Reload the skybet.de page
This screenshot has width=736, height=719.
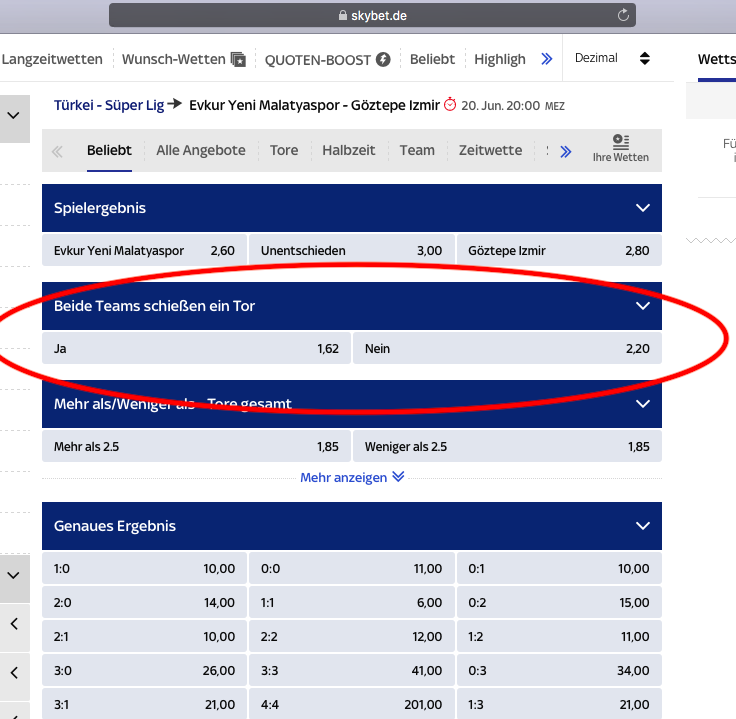(x=623, y=15)
